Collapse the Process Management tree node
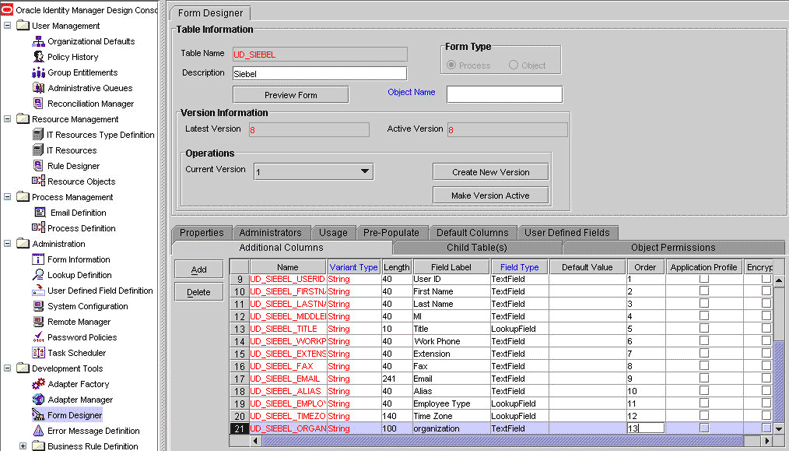 click(x=8, y=197)
